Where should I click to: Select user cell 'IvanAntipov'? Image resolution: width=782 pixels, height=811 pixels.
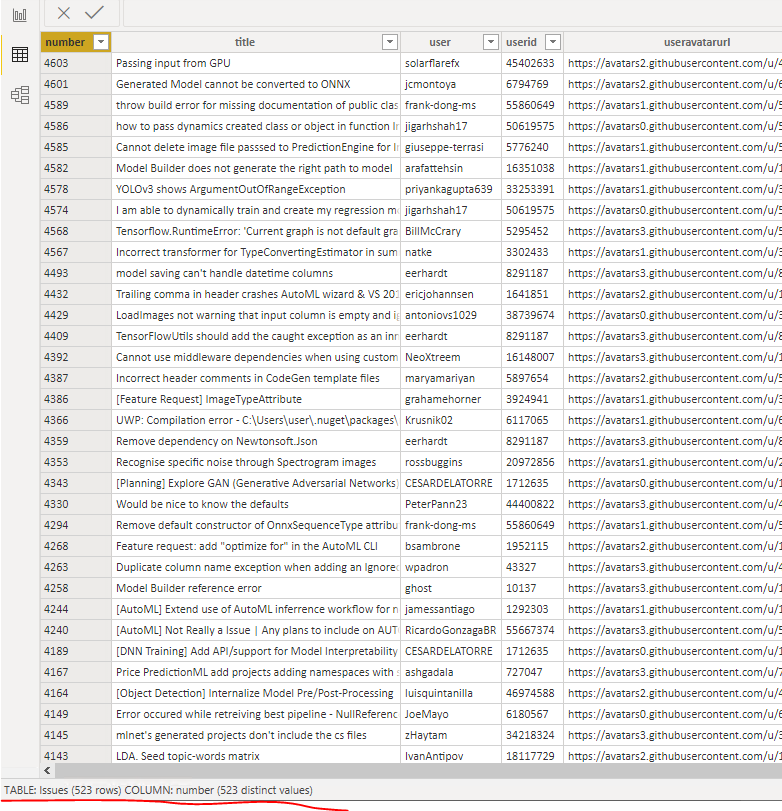(x=450, y=756)
